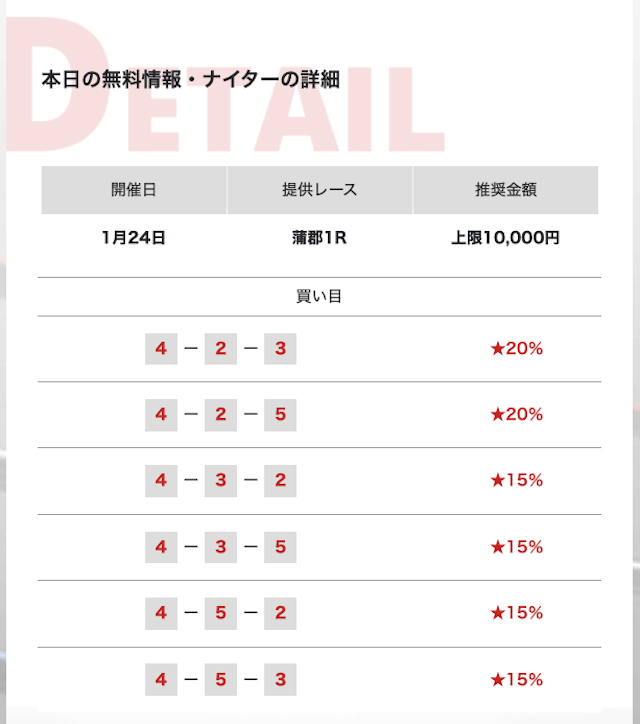Select the ★20% rating for 4-2-5
The image size is (640, 724).
[x=517, y=415]
